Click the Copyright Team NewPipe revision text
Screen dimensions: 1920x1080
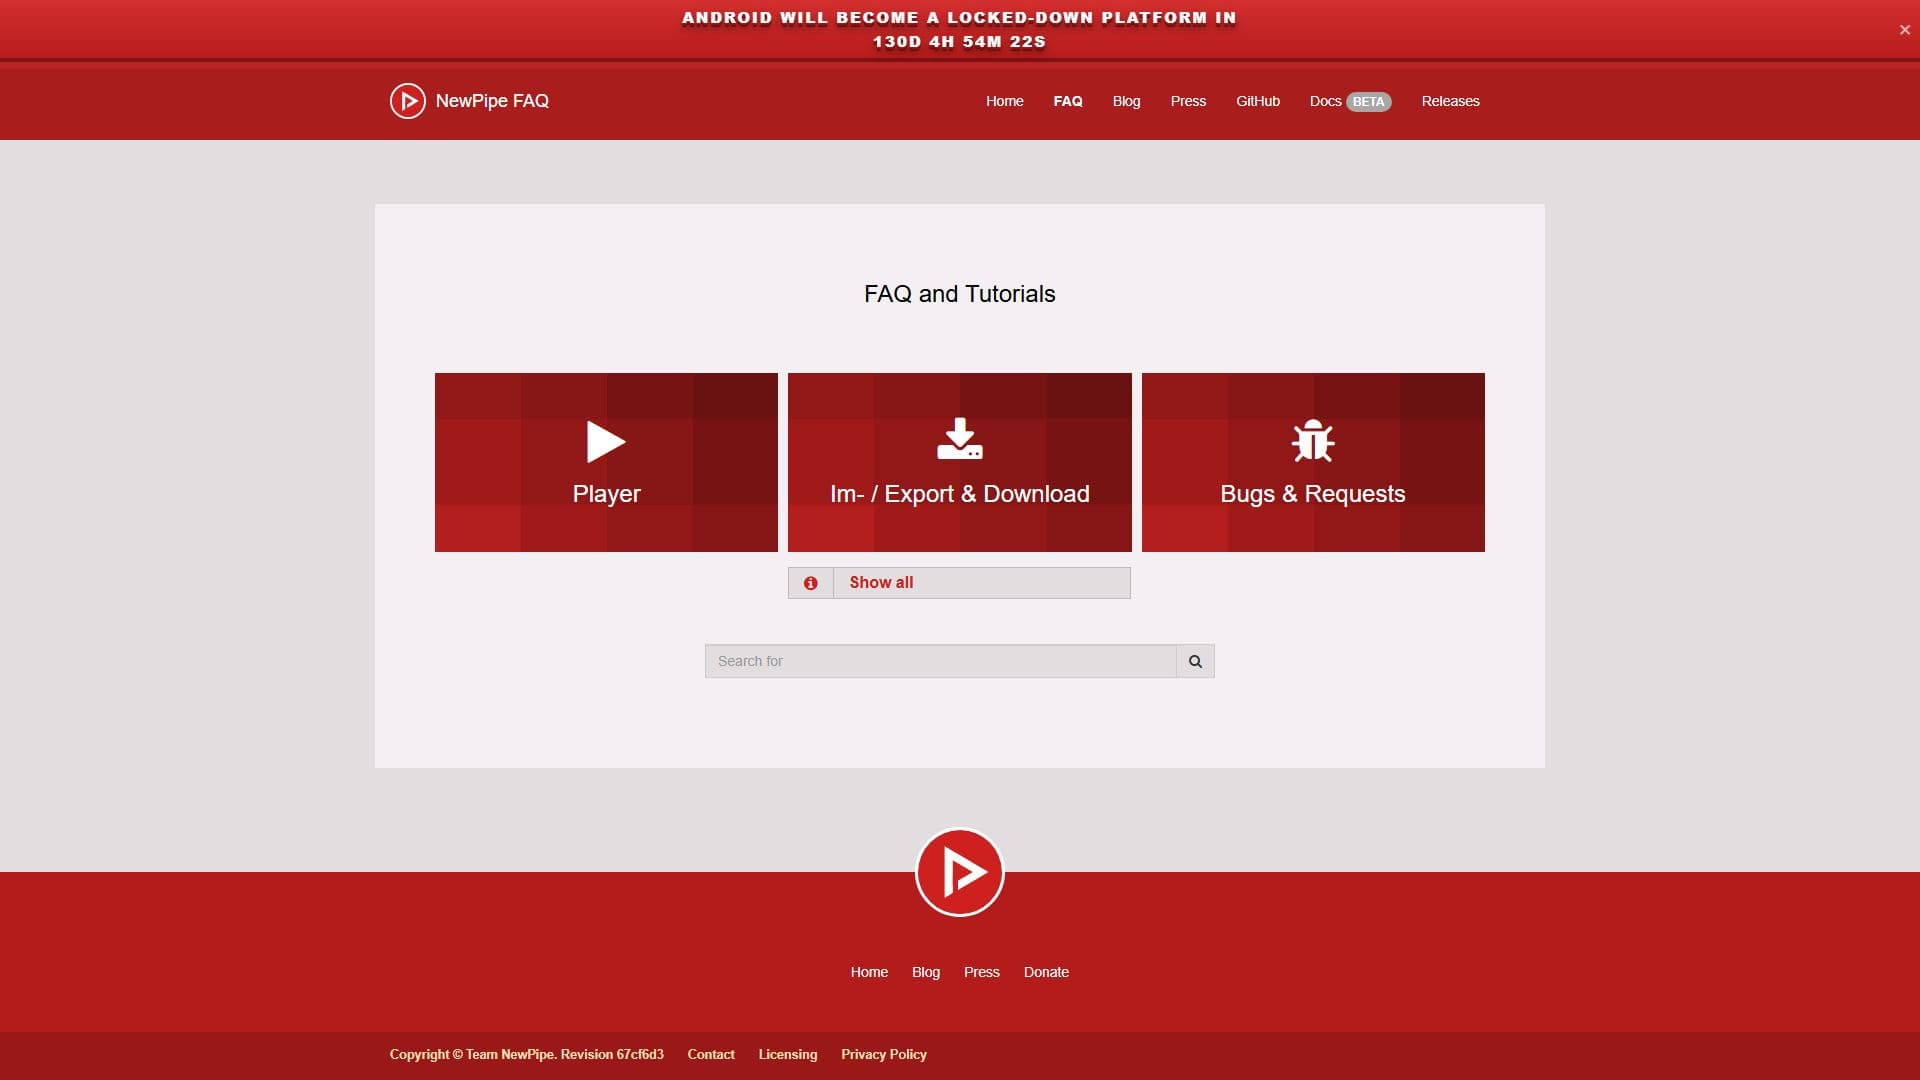526,1054
